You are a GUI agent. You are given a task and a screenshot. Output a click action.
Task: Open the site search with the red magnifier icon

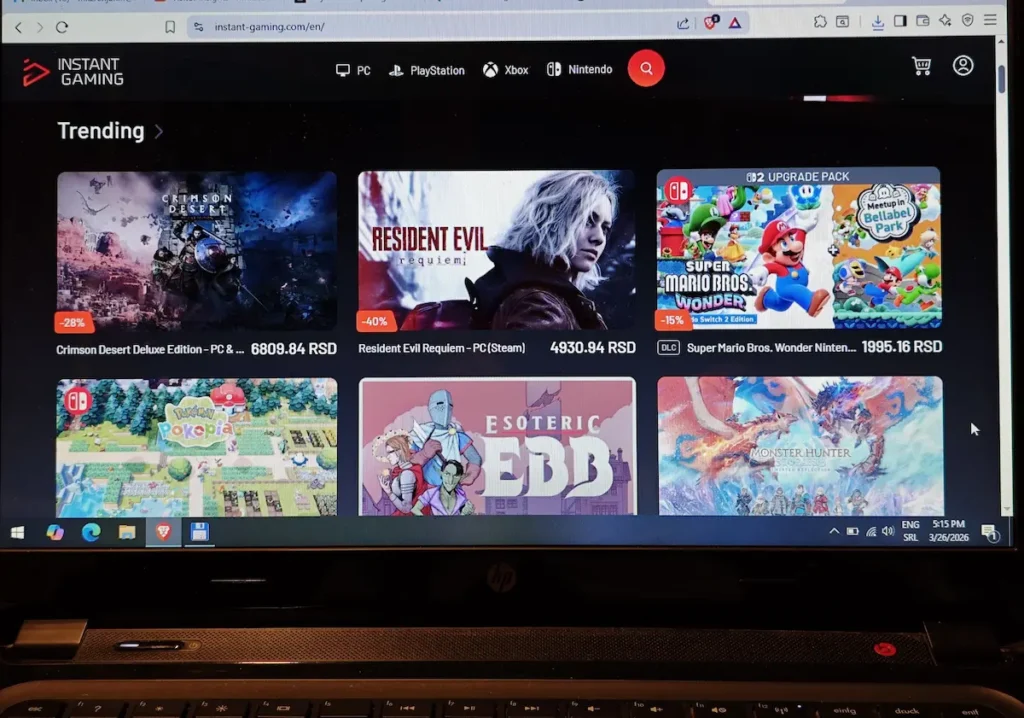(x=645, y=68)
